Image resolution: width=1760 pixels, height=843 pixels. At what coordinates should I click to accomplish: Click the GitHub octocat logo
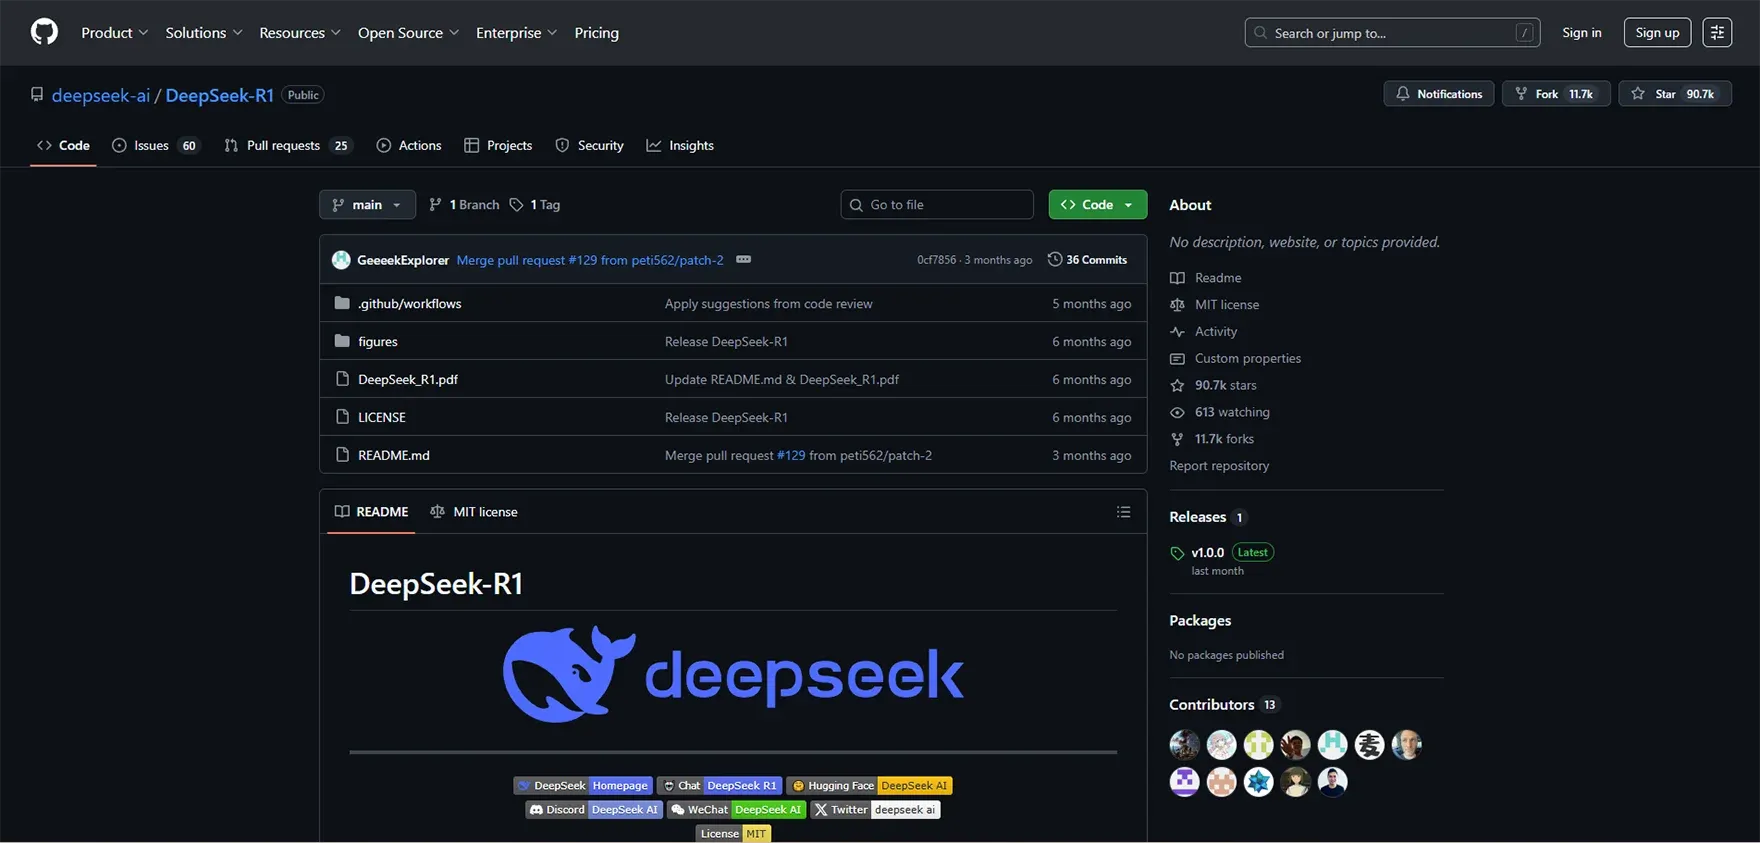click(x=44, y=32)
